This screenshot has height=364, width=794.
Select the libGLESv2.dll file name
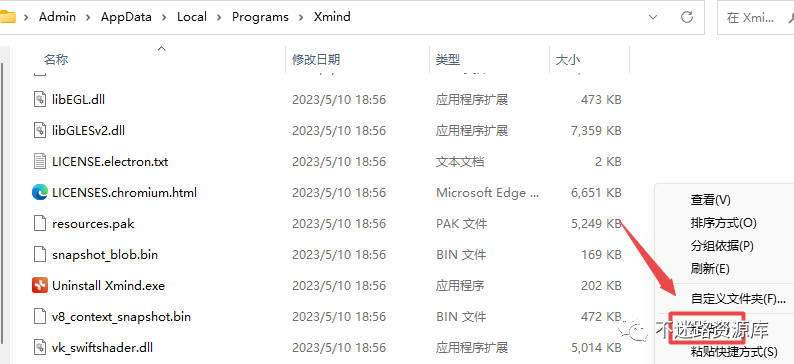click(x=88, y=131)
